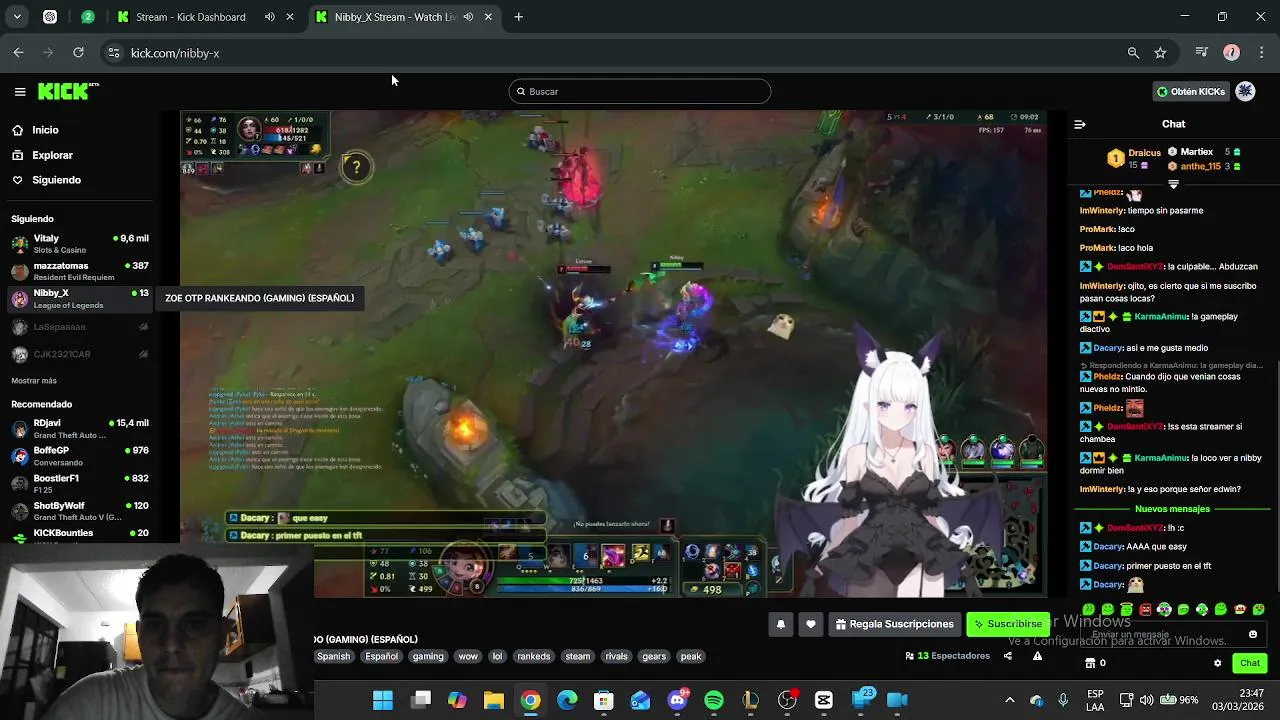Reload the current page
This screenshot has width=1280, height=720.
(78, 52)
